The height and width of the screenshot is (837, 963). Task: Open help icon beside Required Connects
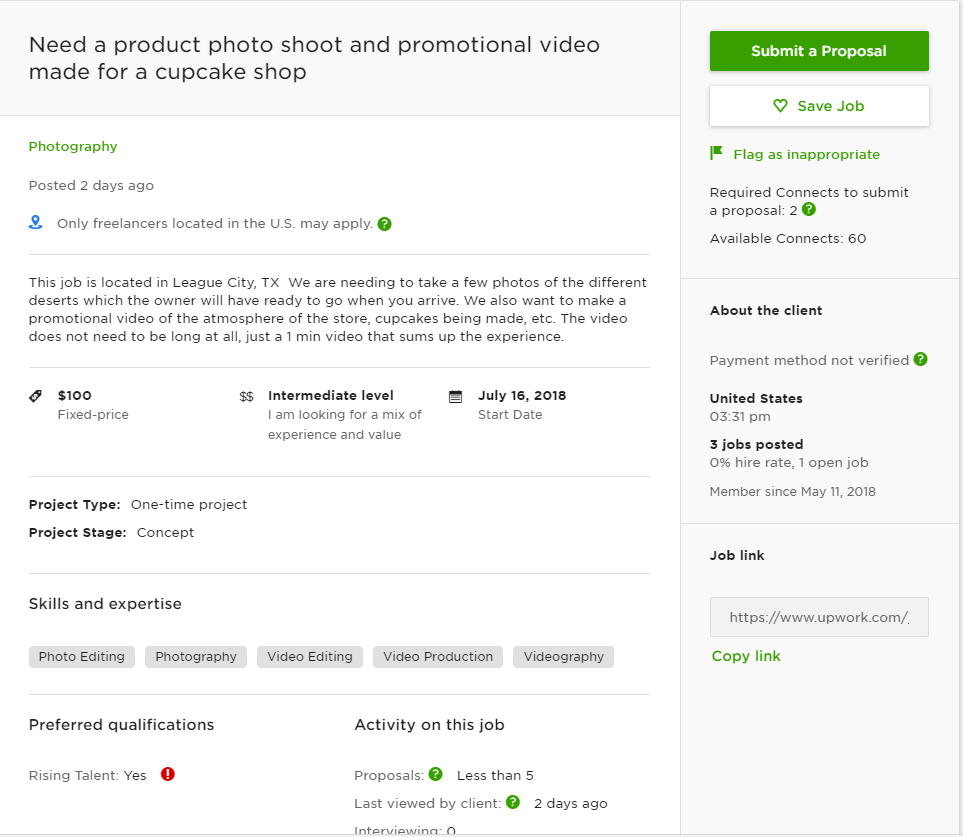[x=809, y=209]
